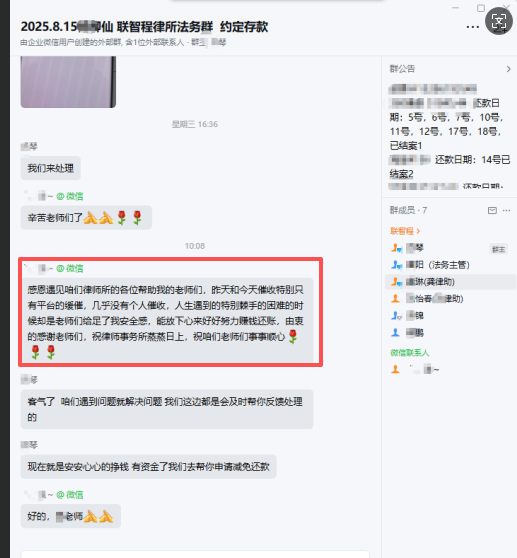
Task: Click the avatar icon beside the 锦 member
Action: 396,316
